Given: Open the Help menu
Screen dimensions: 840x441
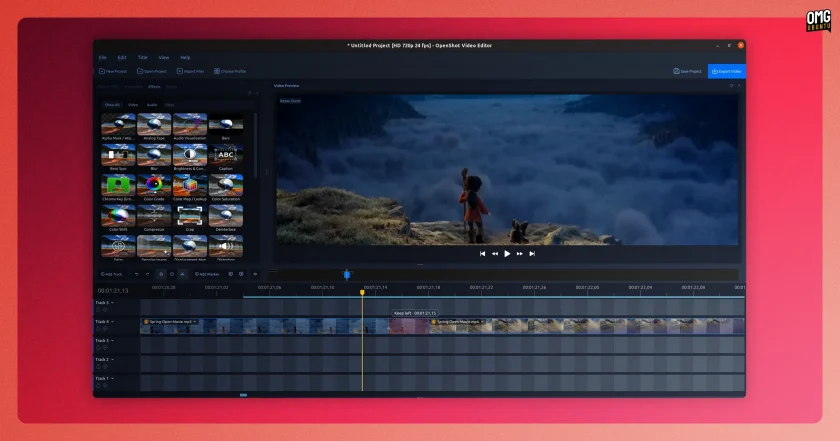Looking at the screenshot, I should pyautogui.click(x=185, y=57).
